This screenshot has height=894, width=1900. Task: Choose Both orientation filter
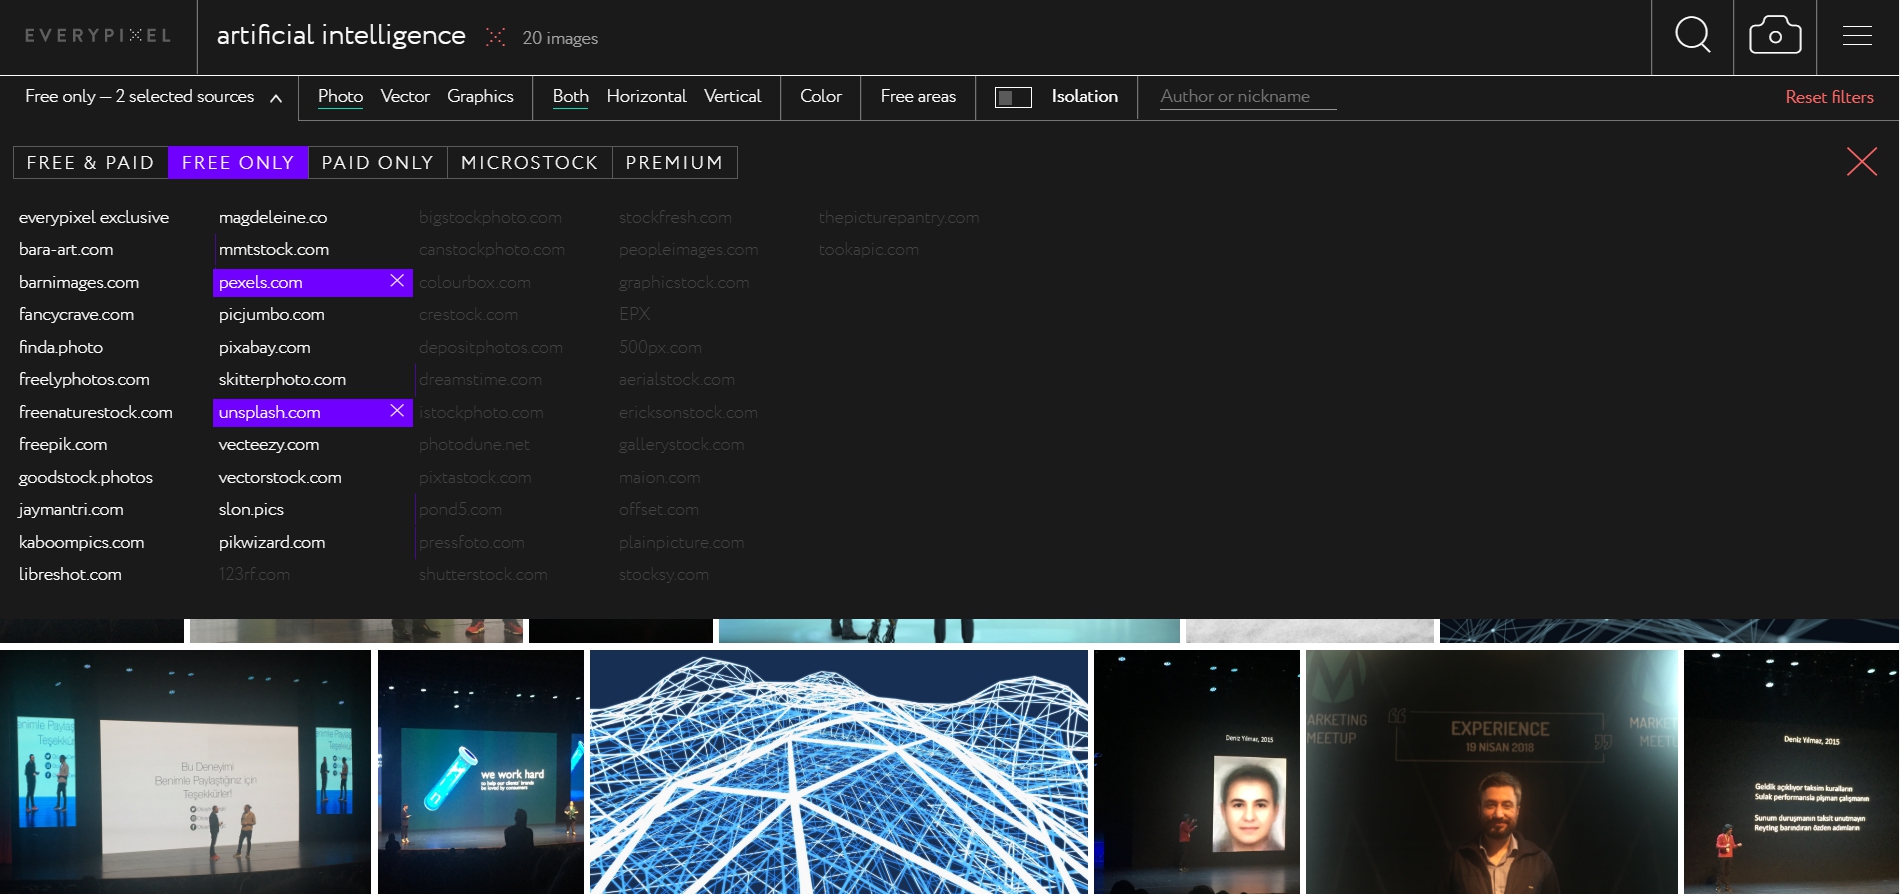570,97
